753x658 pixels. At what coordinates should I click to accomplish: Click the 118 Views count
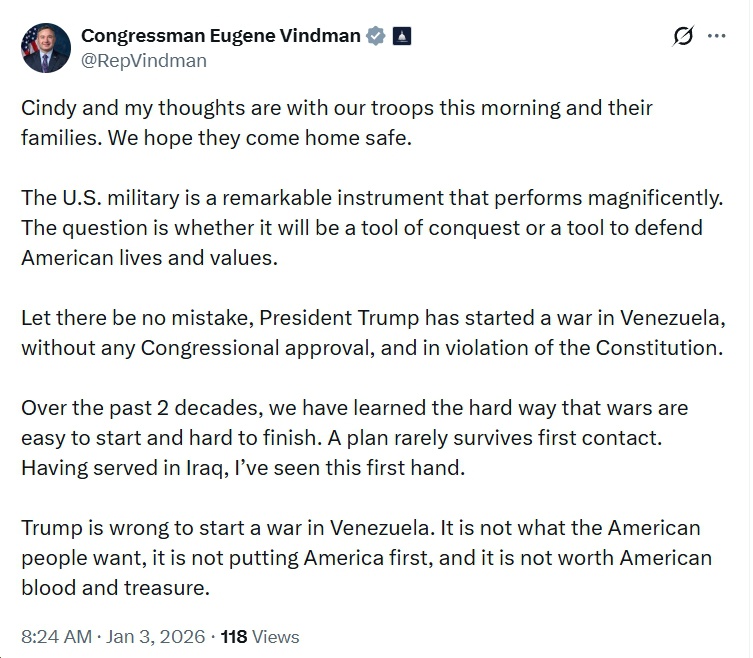(x=260, y=636)
